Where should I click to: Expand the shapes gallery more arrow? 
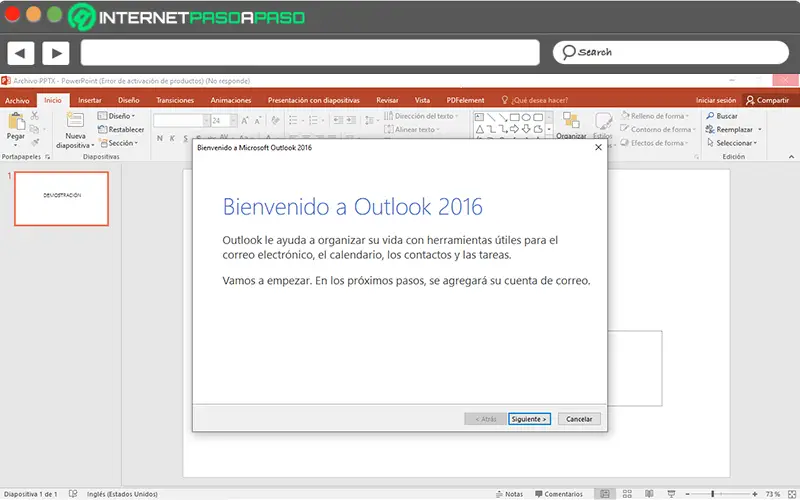point(549,130)
